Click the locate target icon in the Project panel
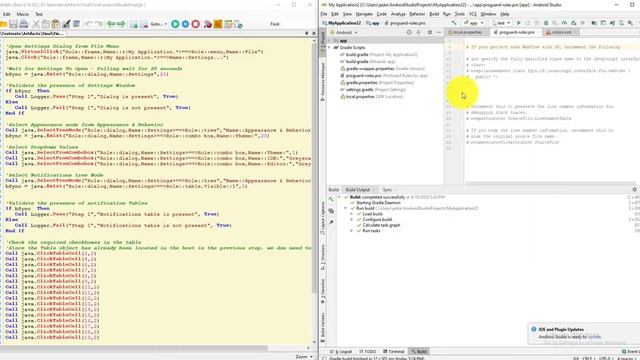Image resolution: width=640 pixels, height=360 pixels. tap(409, 32)
